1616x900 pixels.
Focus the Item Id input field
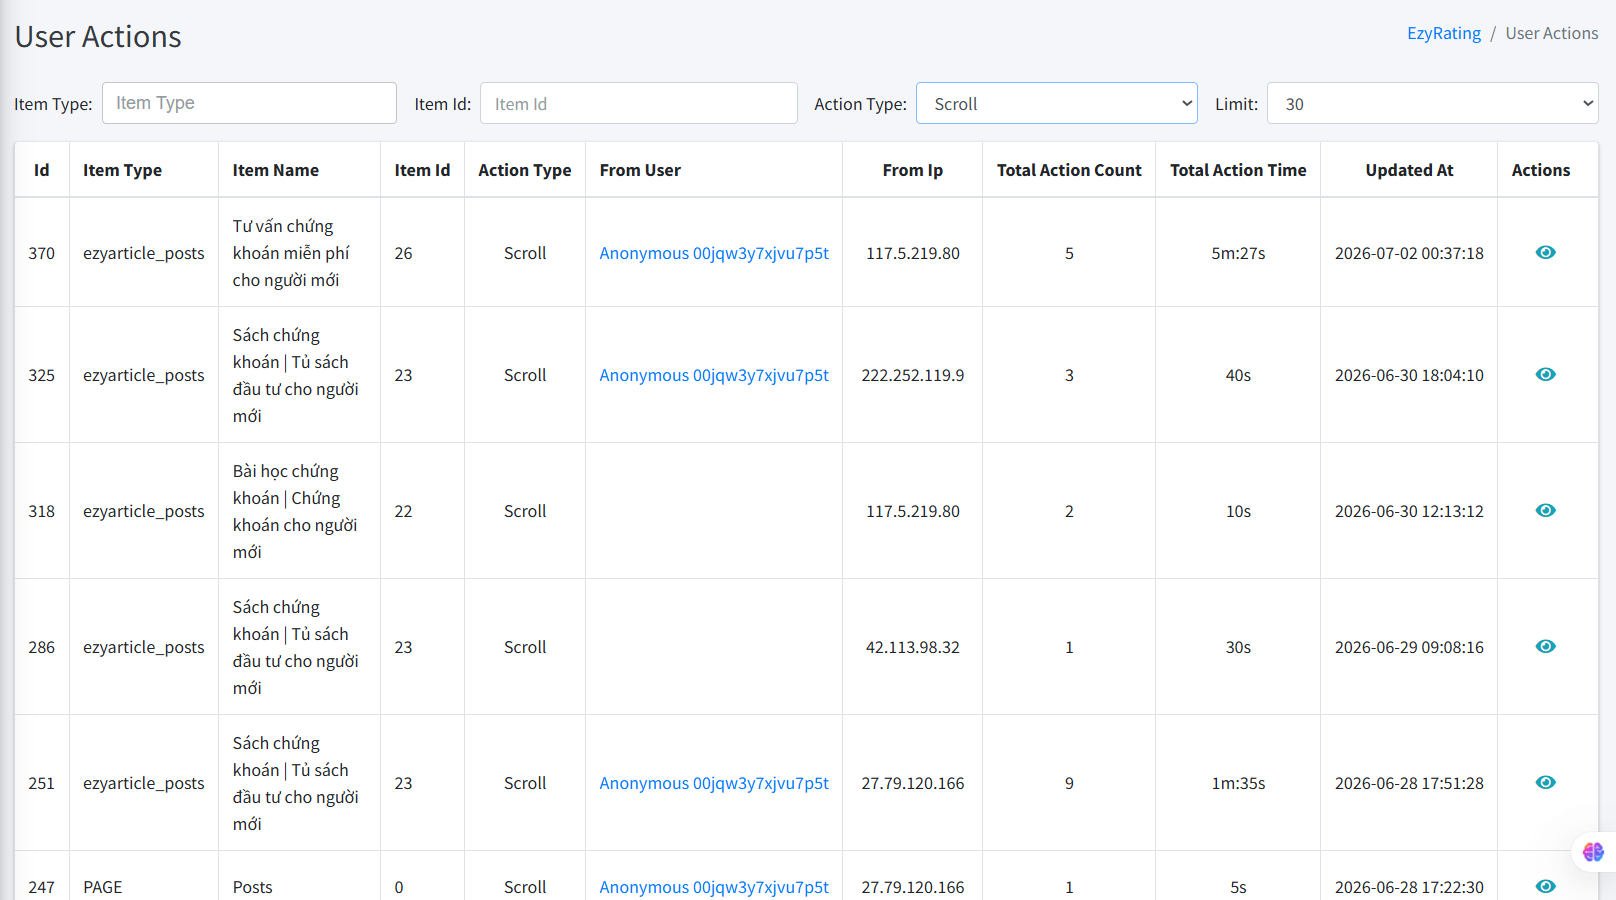click(638, 103)
